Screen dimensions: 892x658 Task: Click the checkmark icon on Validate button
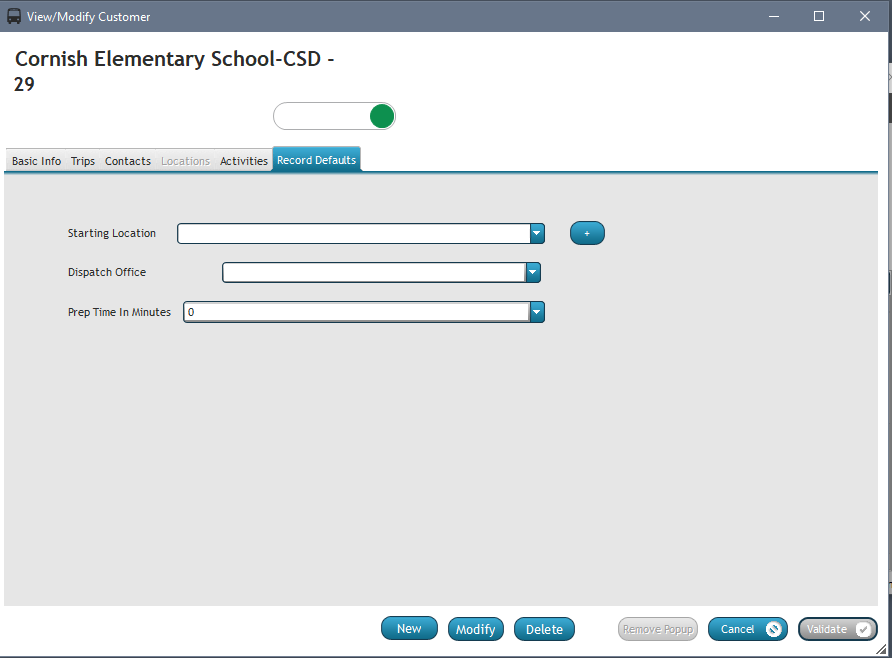pos(863,629)
